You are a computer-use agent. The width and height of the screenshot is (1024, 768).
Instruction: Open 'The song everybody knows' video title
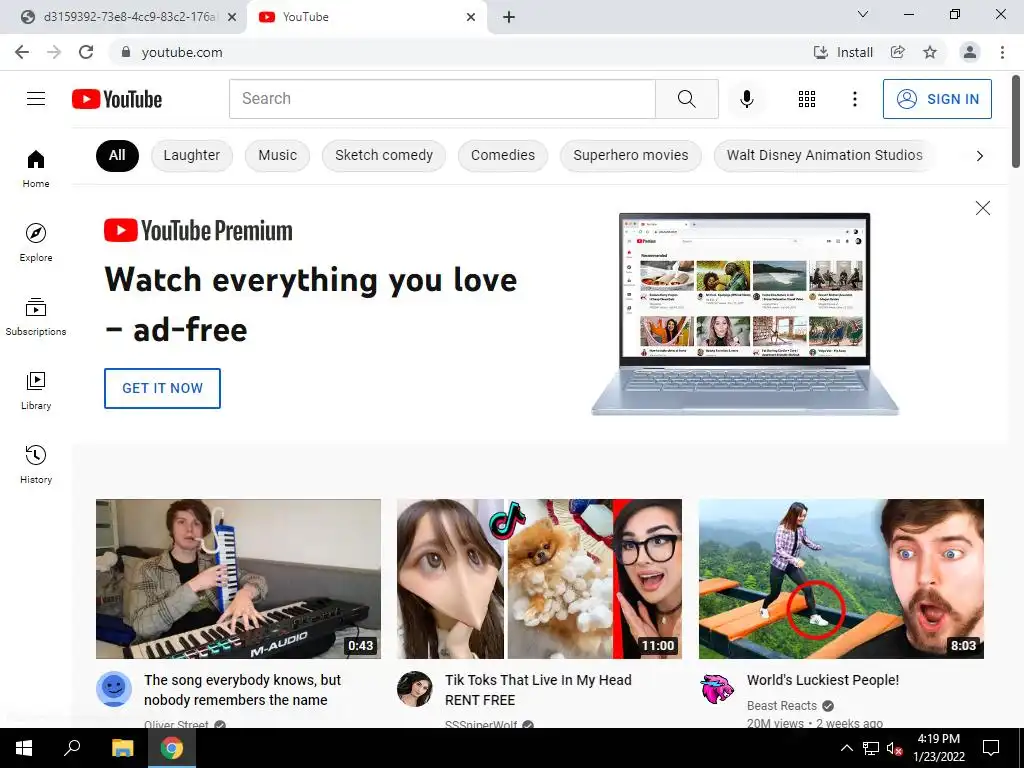point(242,690)
